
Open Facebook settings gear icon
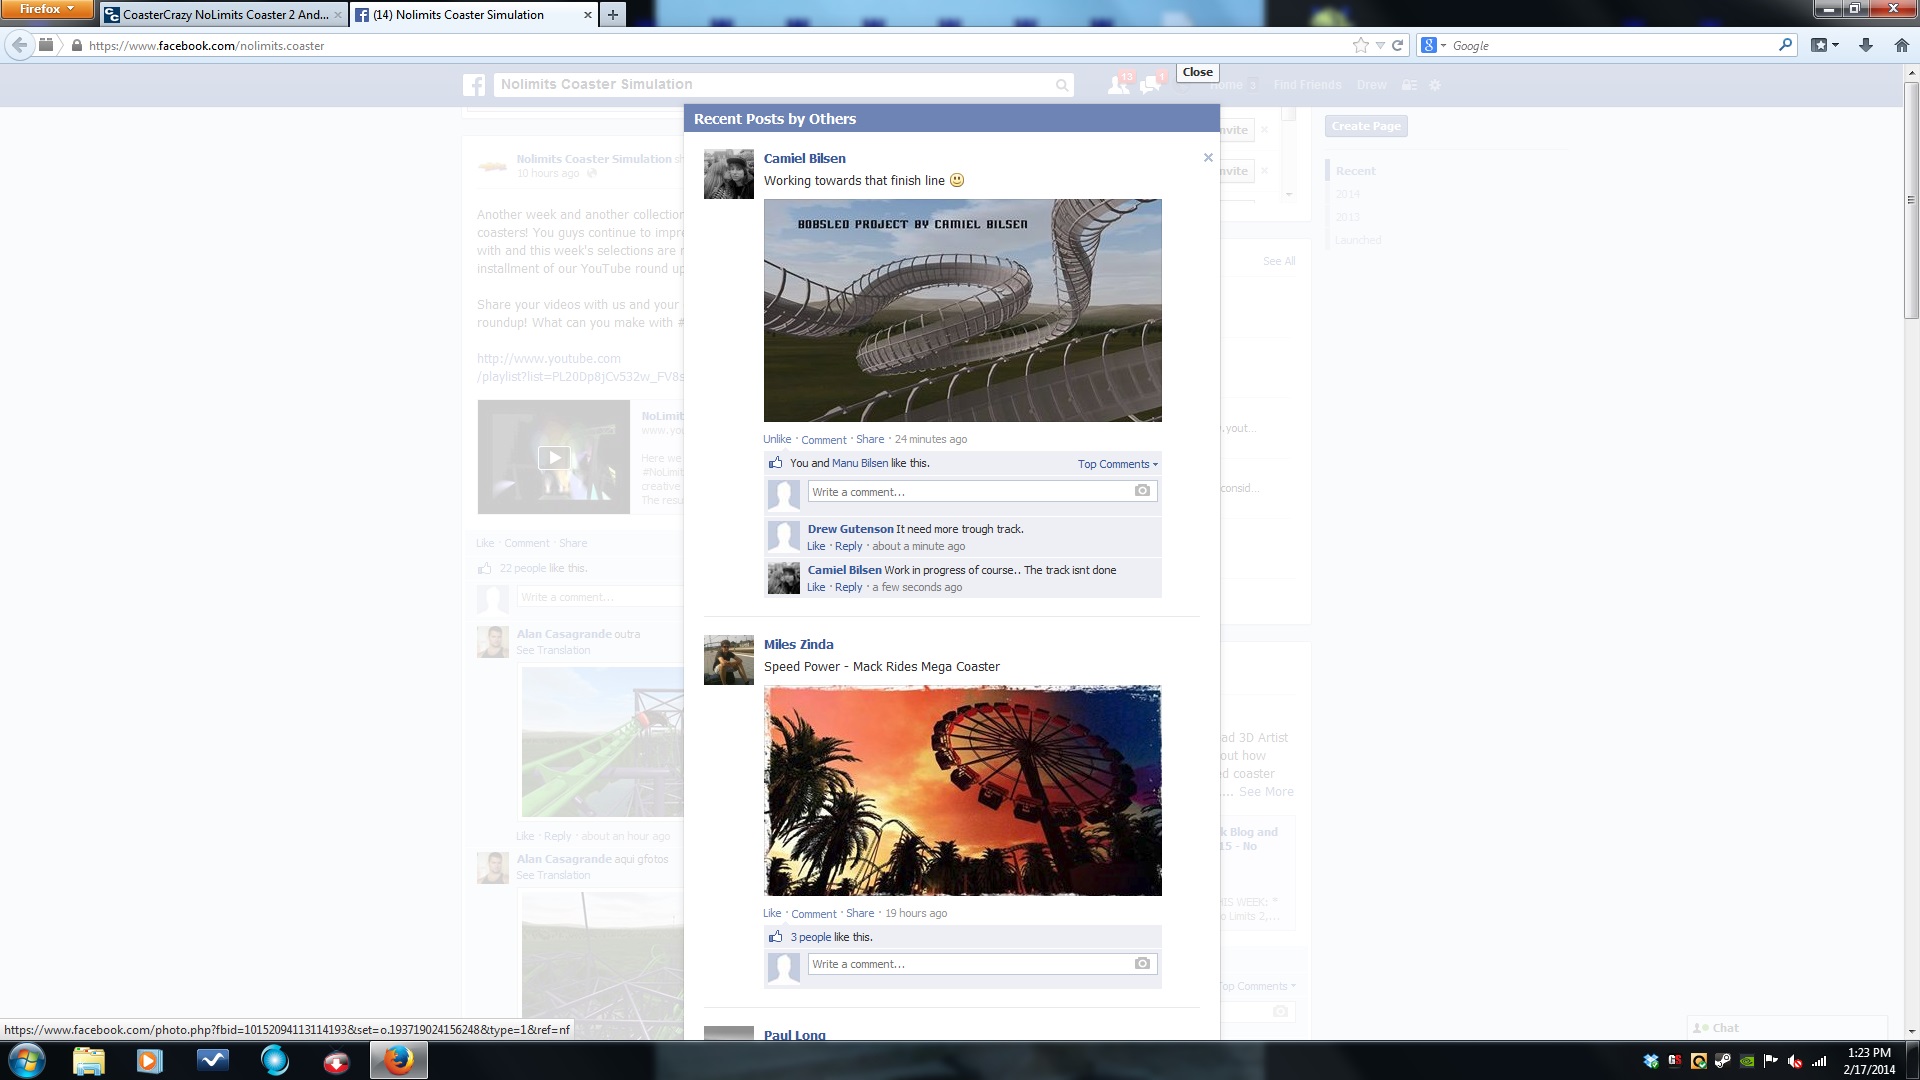click(1435, 85)
